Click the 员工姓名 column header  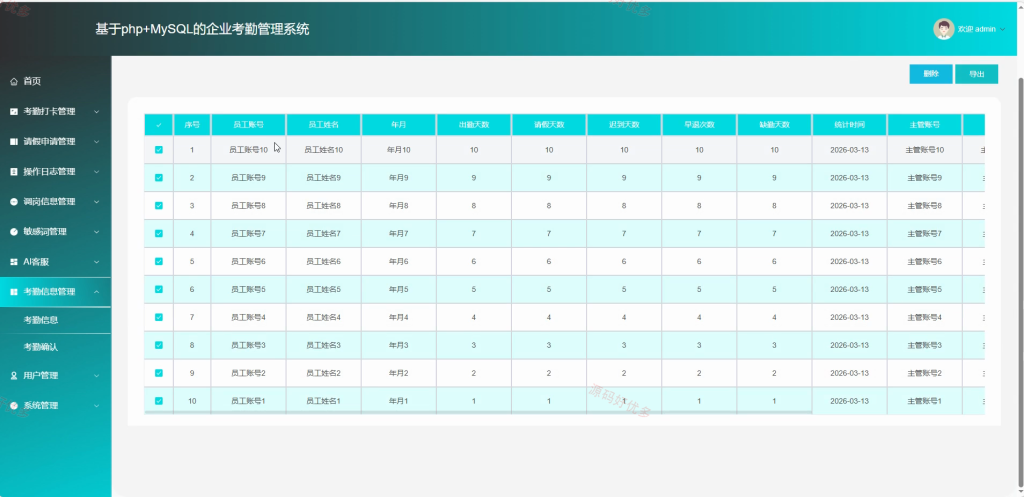tap(323, 125)
